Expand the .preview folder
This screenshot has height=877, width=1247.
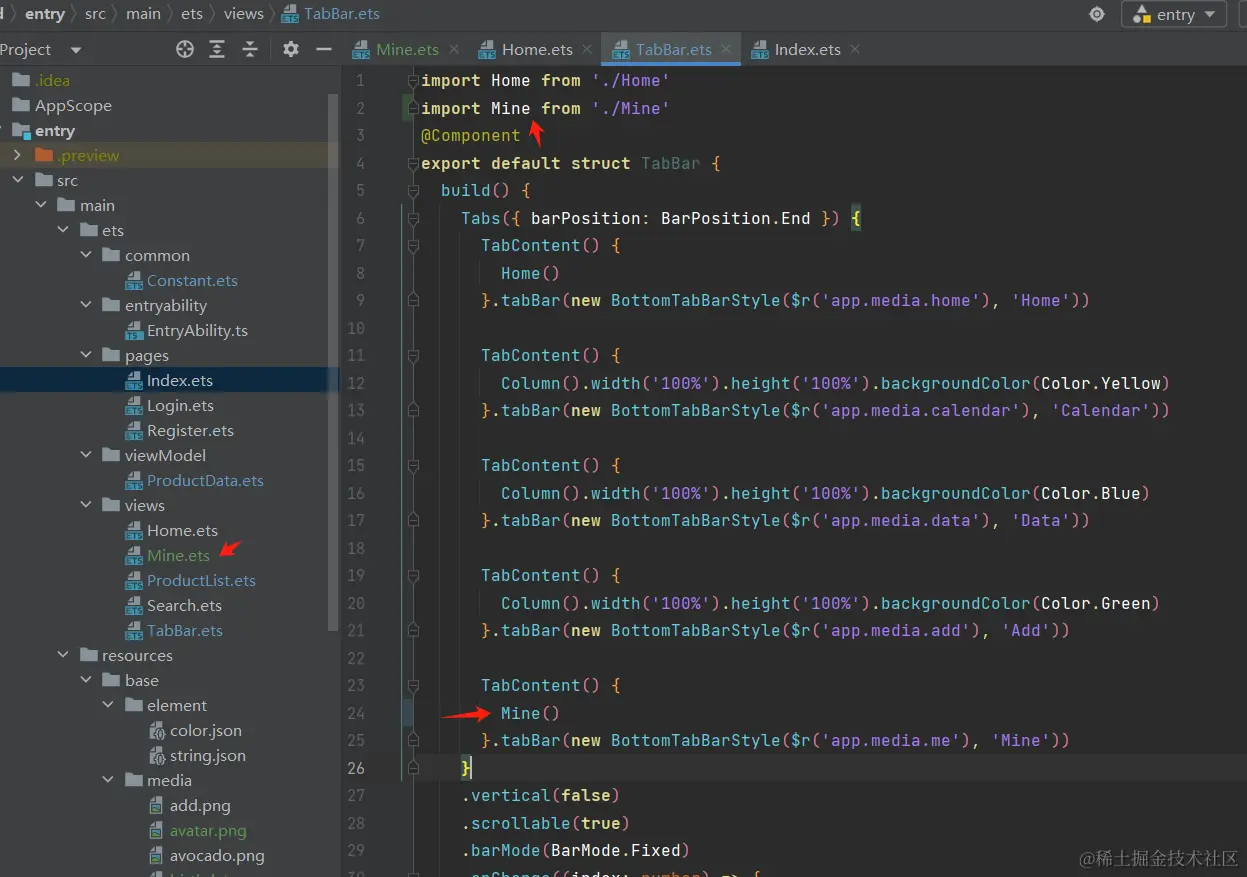click(x=17, y=155)
